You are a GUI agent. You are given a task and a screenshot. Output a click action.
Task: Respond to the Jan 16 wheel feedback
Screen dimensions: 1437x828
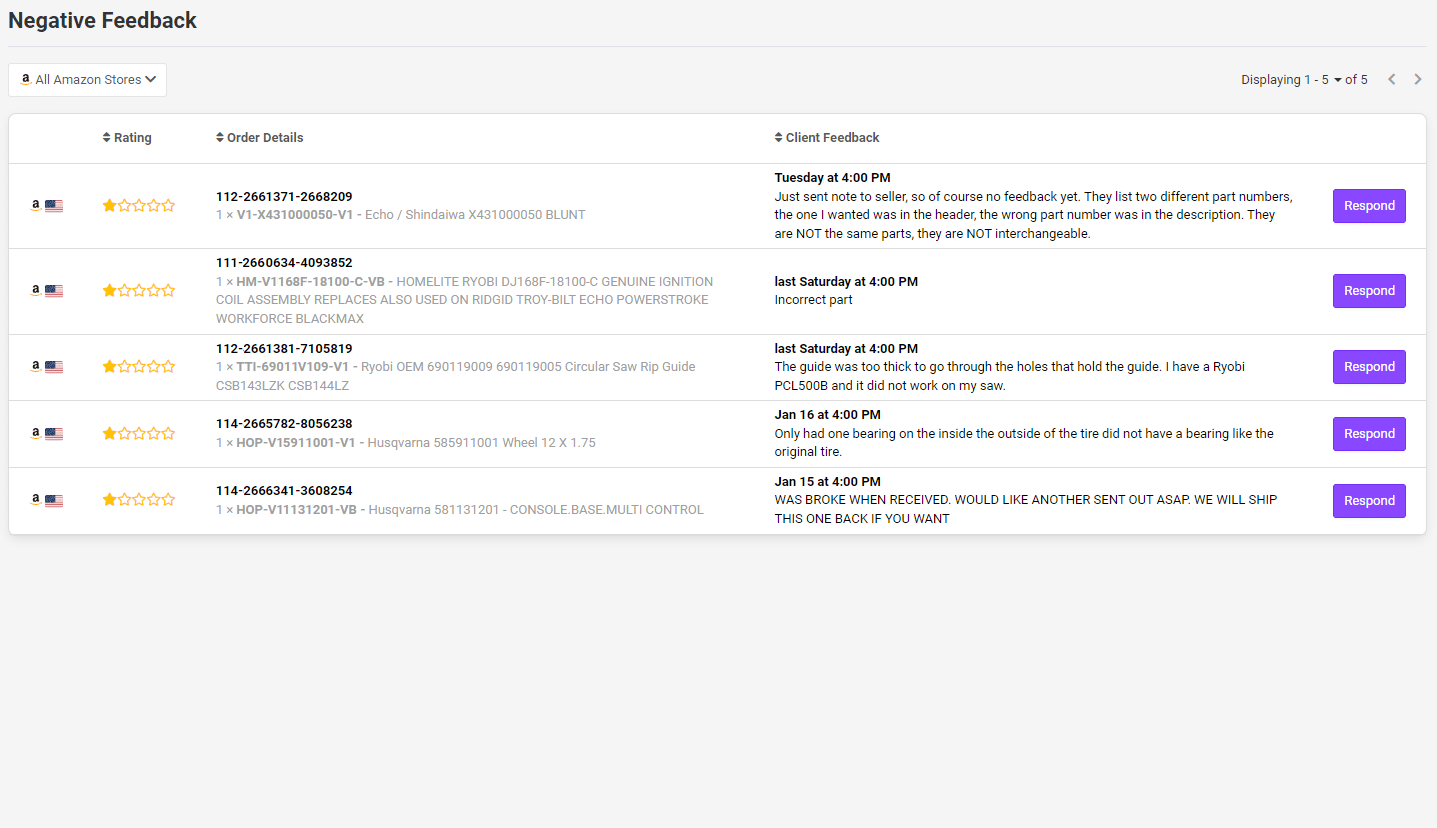[1369, 434]
